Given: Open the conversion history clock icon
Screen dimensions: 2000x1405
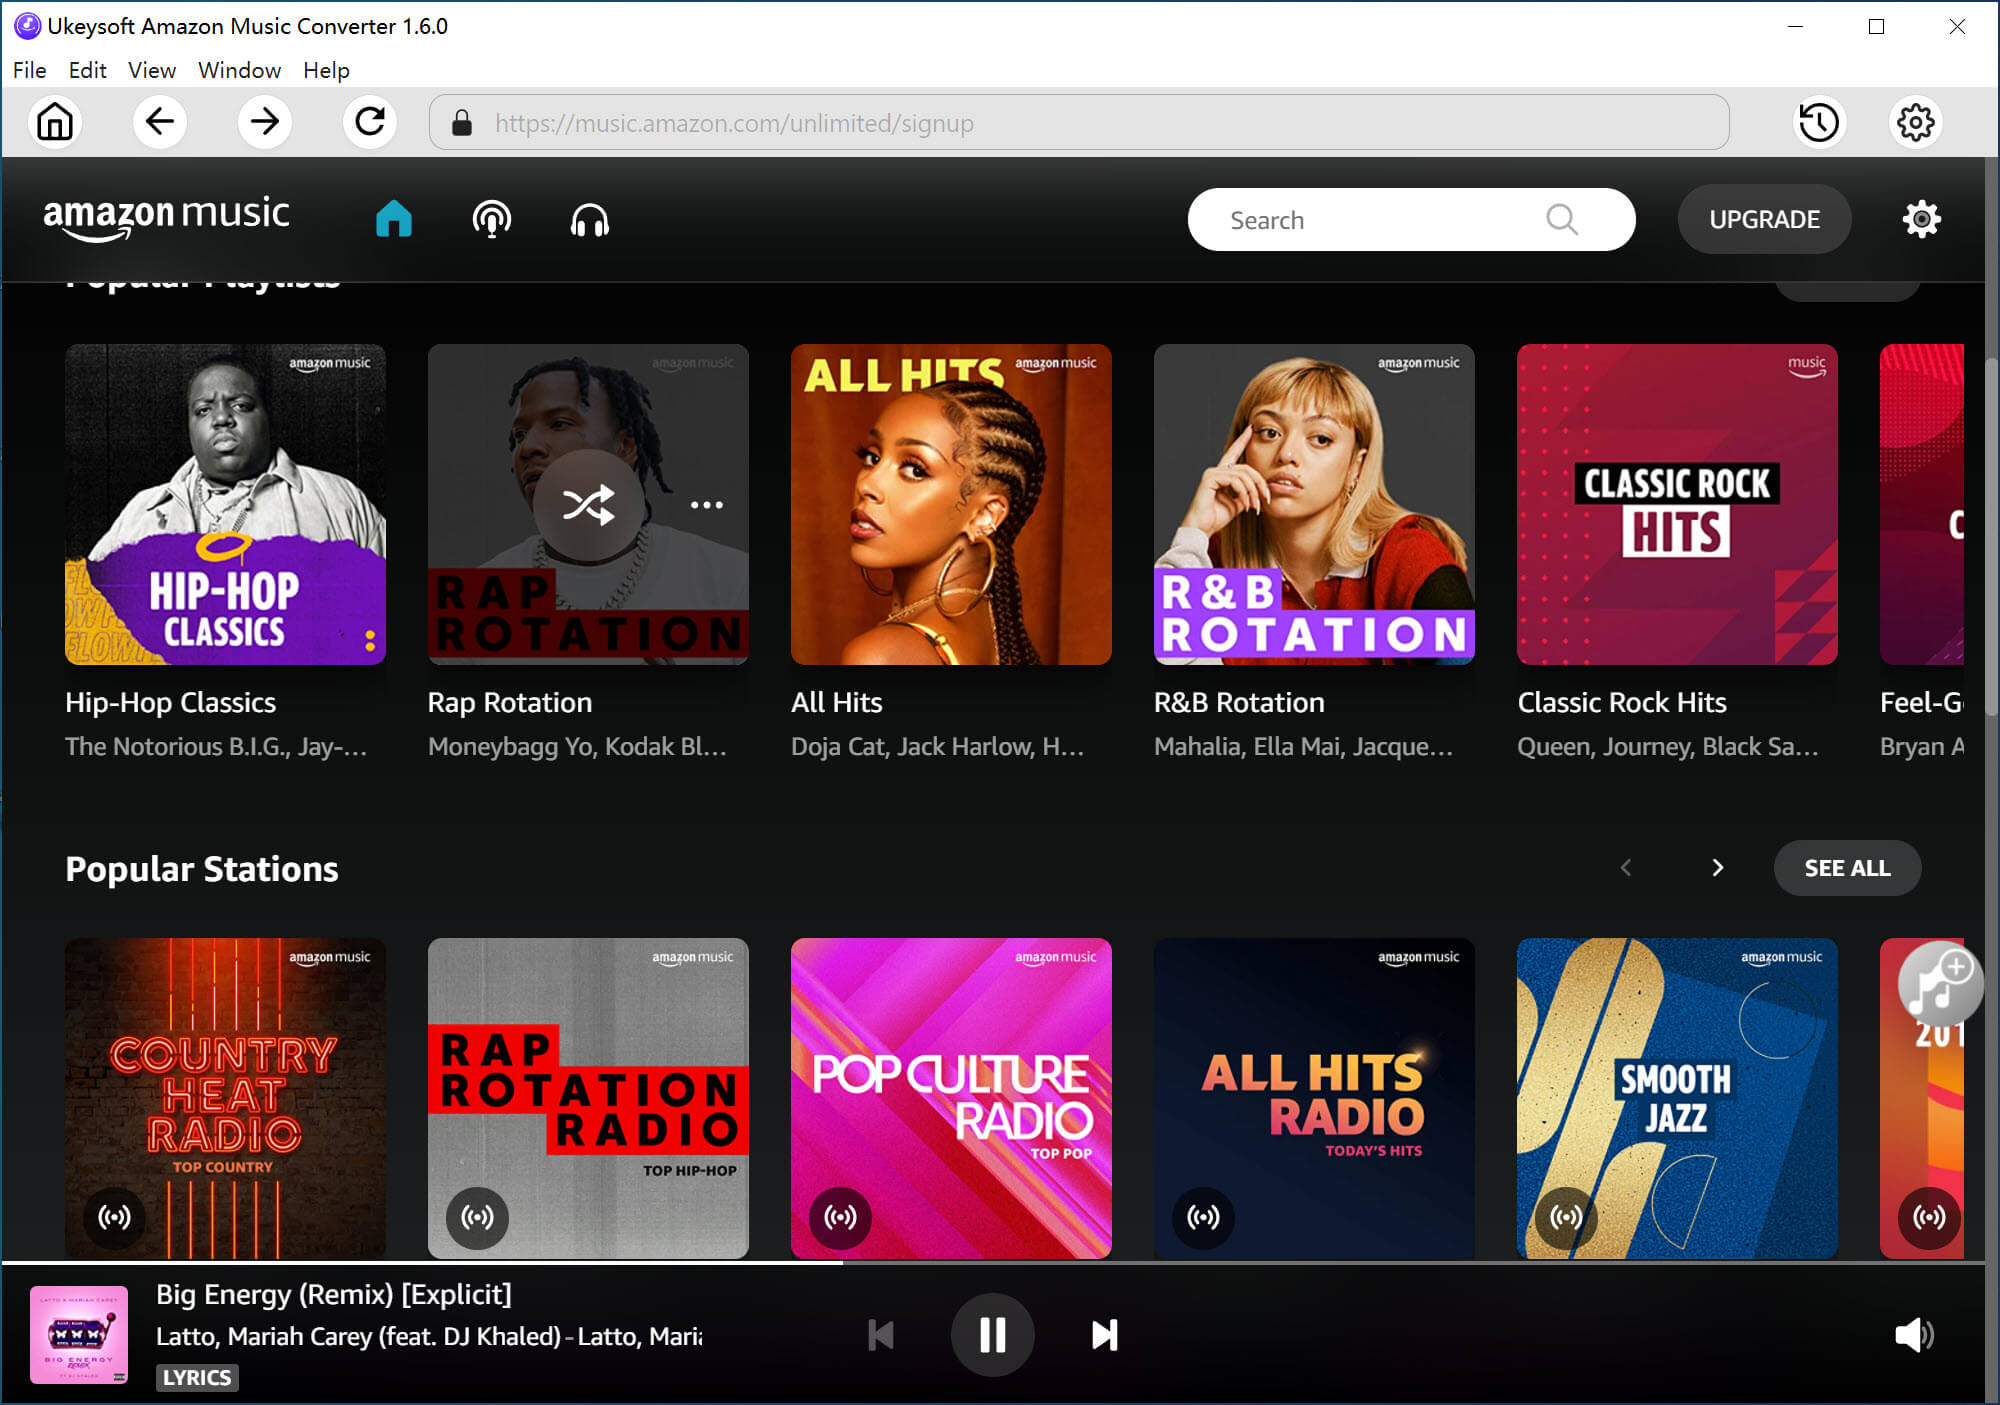Looking at the screenshot, I should [x=1818, y=122].
